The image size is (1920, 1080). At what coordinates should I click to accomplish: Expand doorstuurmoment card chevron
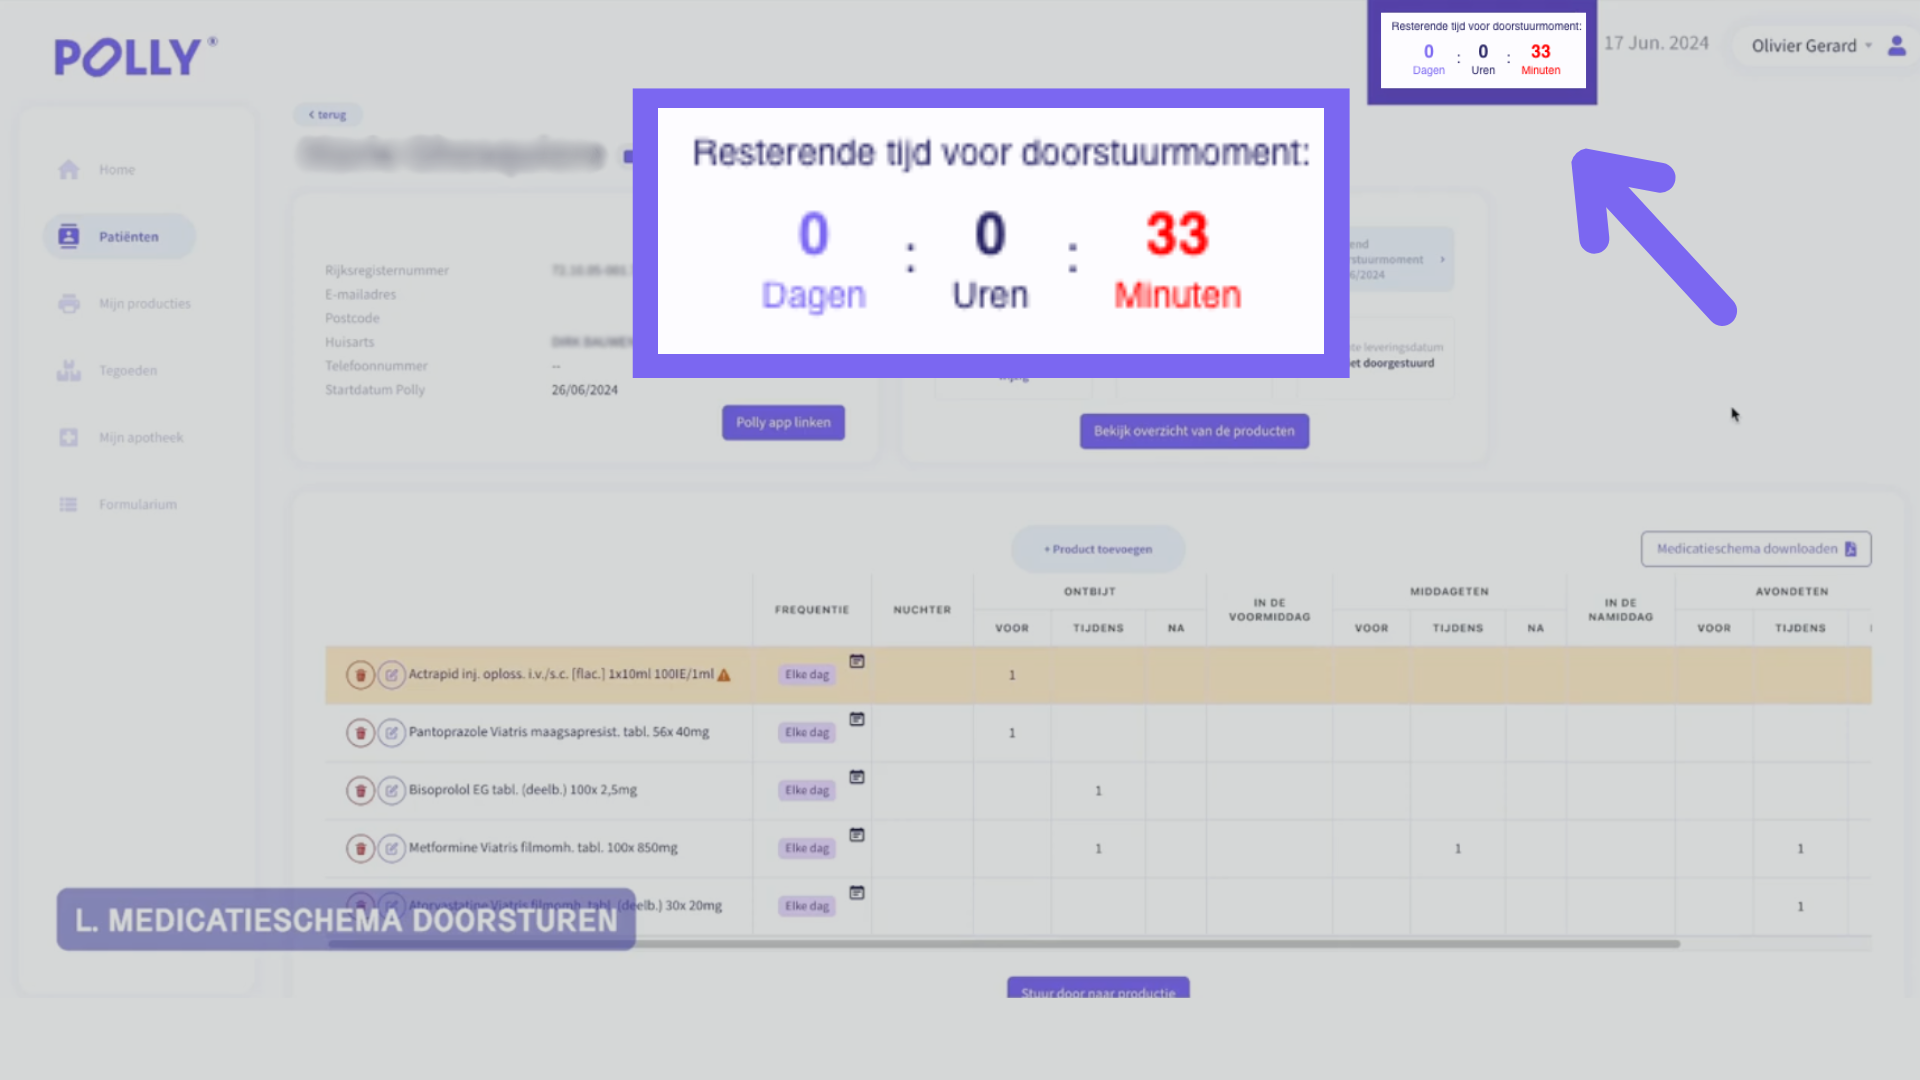(x=1442, y=260)
